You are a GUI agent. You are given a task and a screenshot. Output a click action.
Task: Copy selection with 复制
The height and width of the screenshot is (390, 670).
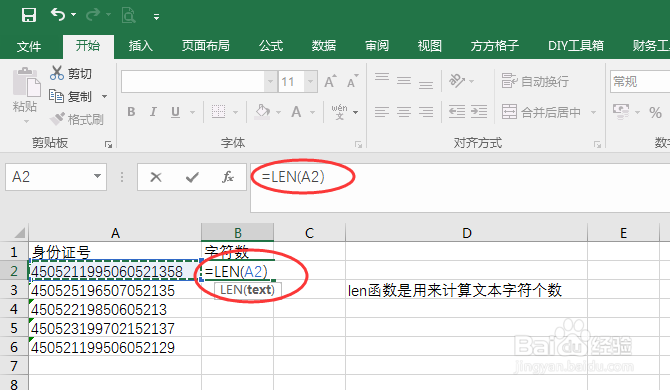(71, 96)
